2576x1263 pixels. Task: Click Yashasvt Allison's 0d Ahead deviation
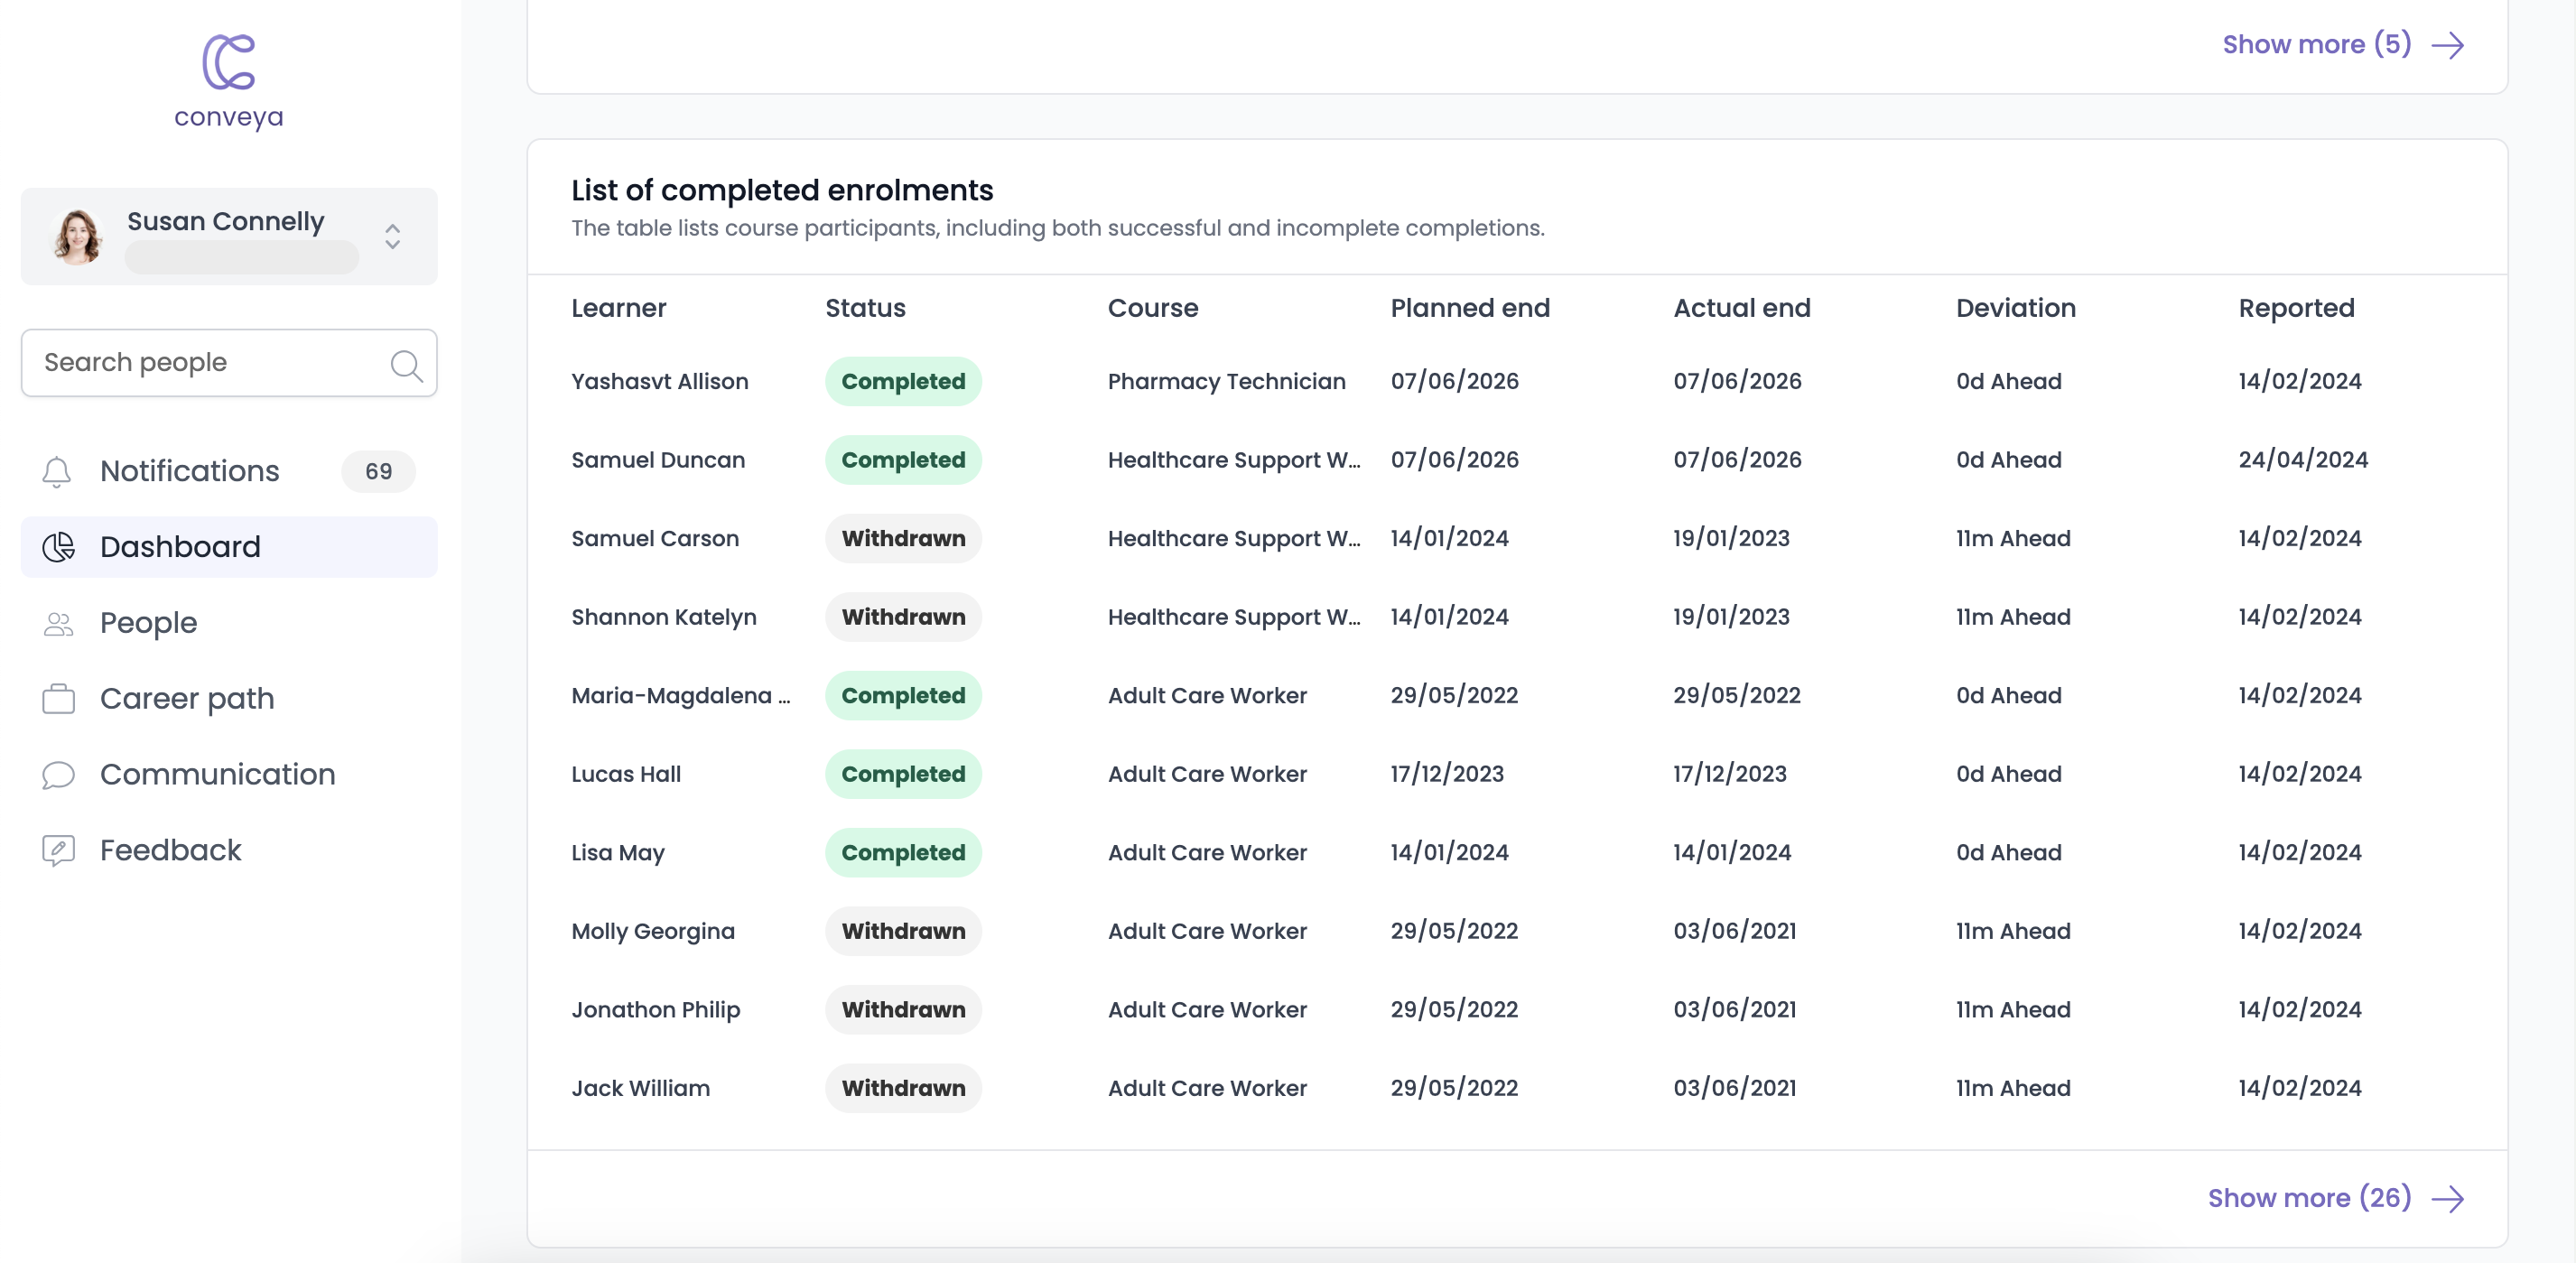[x=2009, y=382]
